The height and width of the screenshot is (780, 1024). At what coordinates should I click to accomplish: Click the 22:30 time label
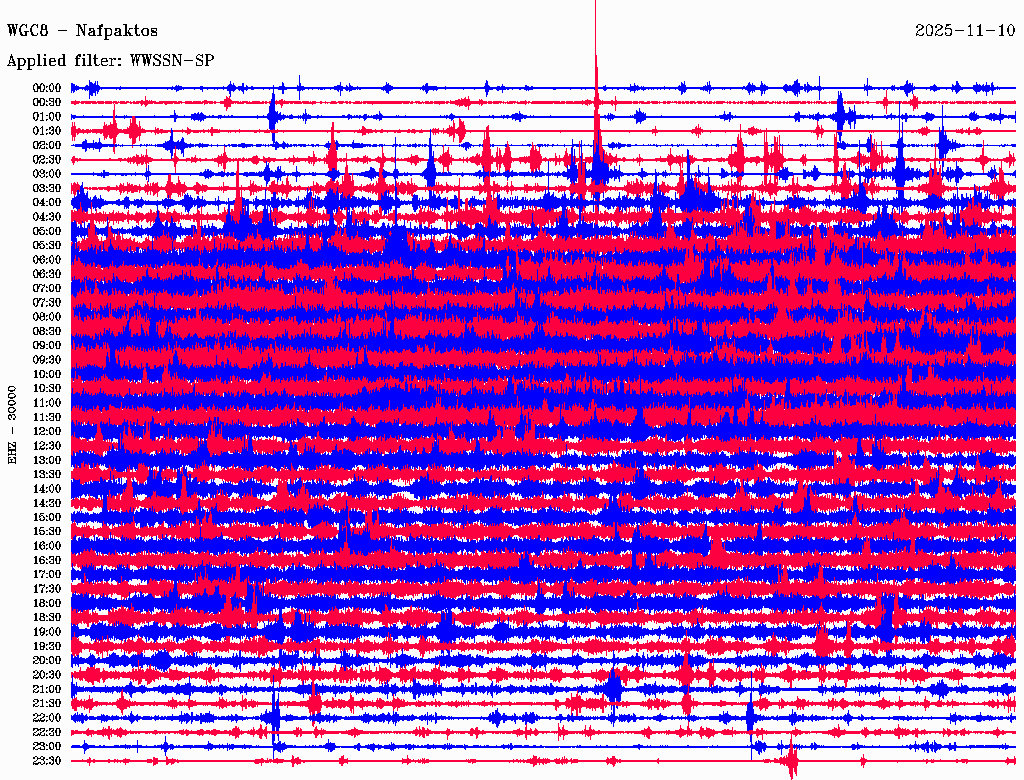[x=47, y=732]
